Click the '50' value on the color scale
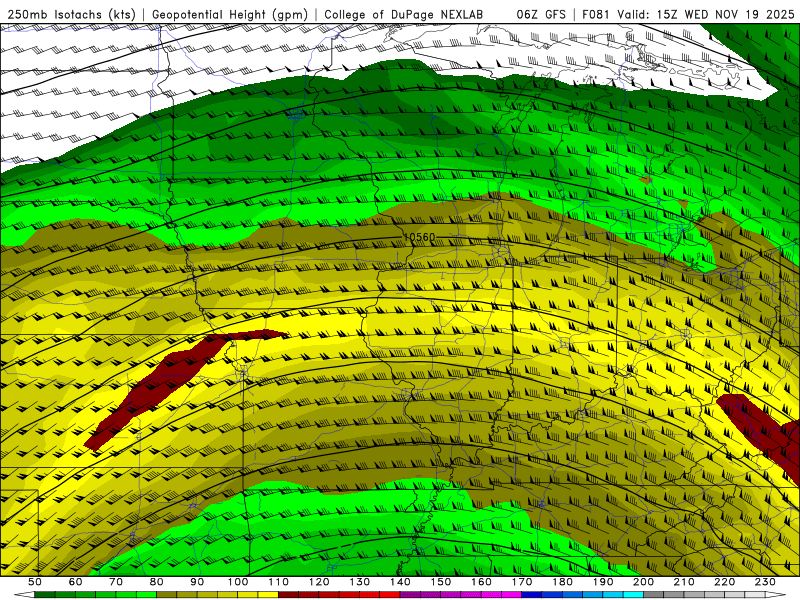The height and width of the screenshot is (600, 800). pos(35,582)
